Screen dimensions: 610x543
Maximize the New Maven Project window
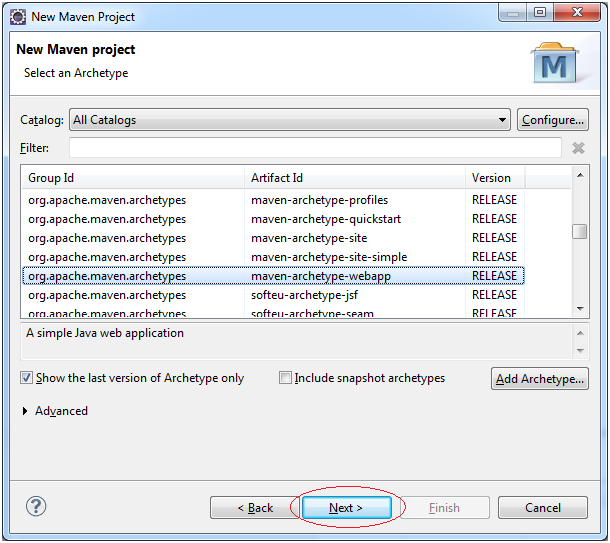(540, 12)
